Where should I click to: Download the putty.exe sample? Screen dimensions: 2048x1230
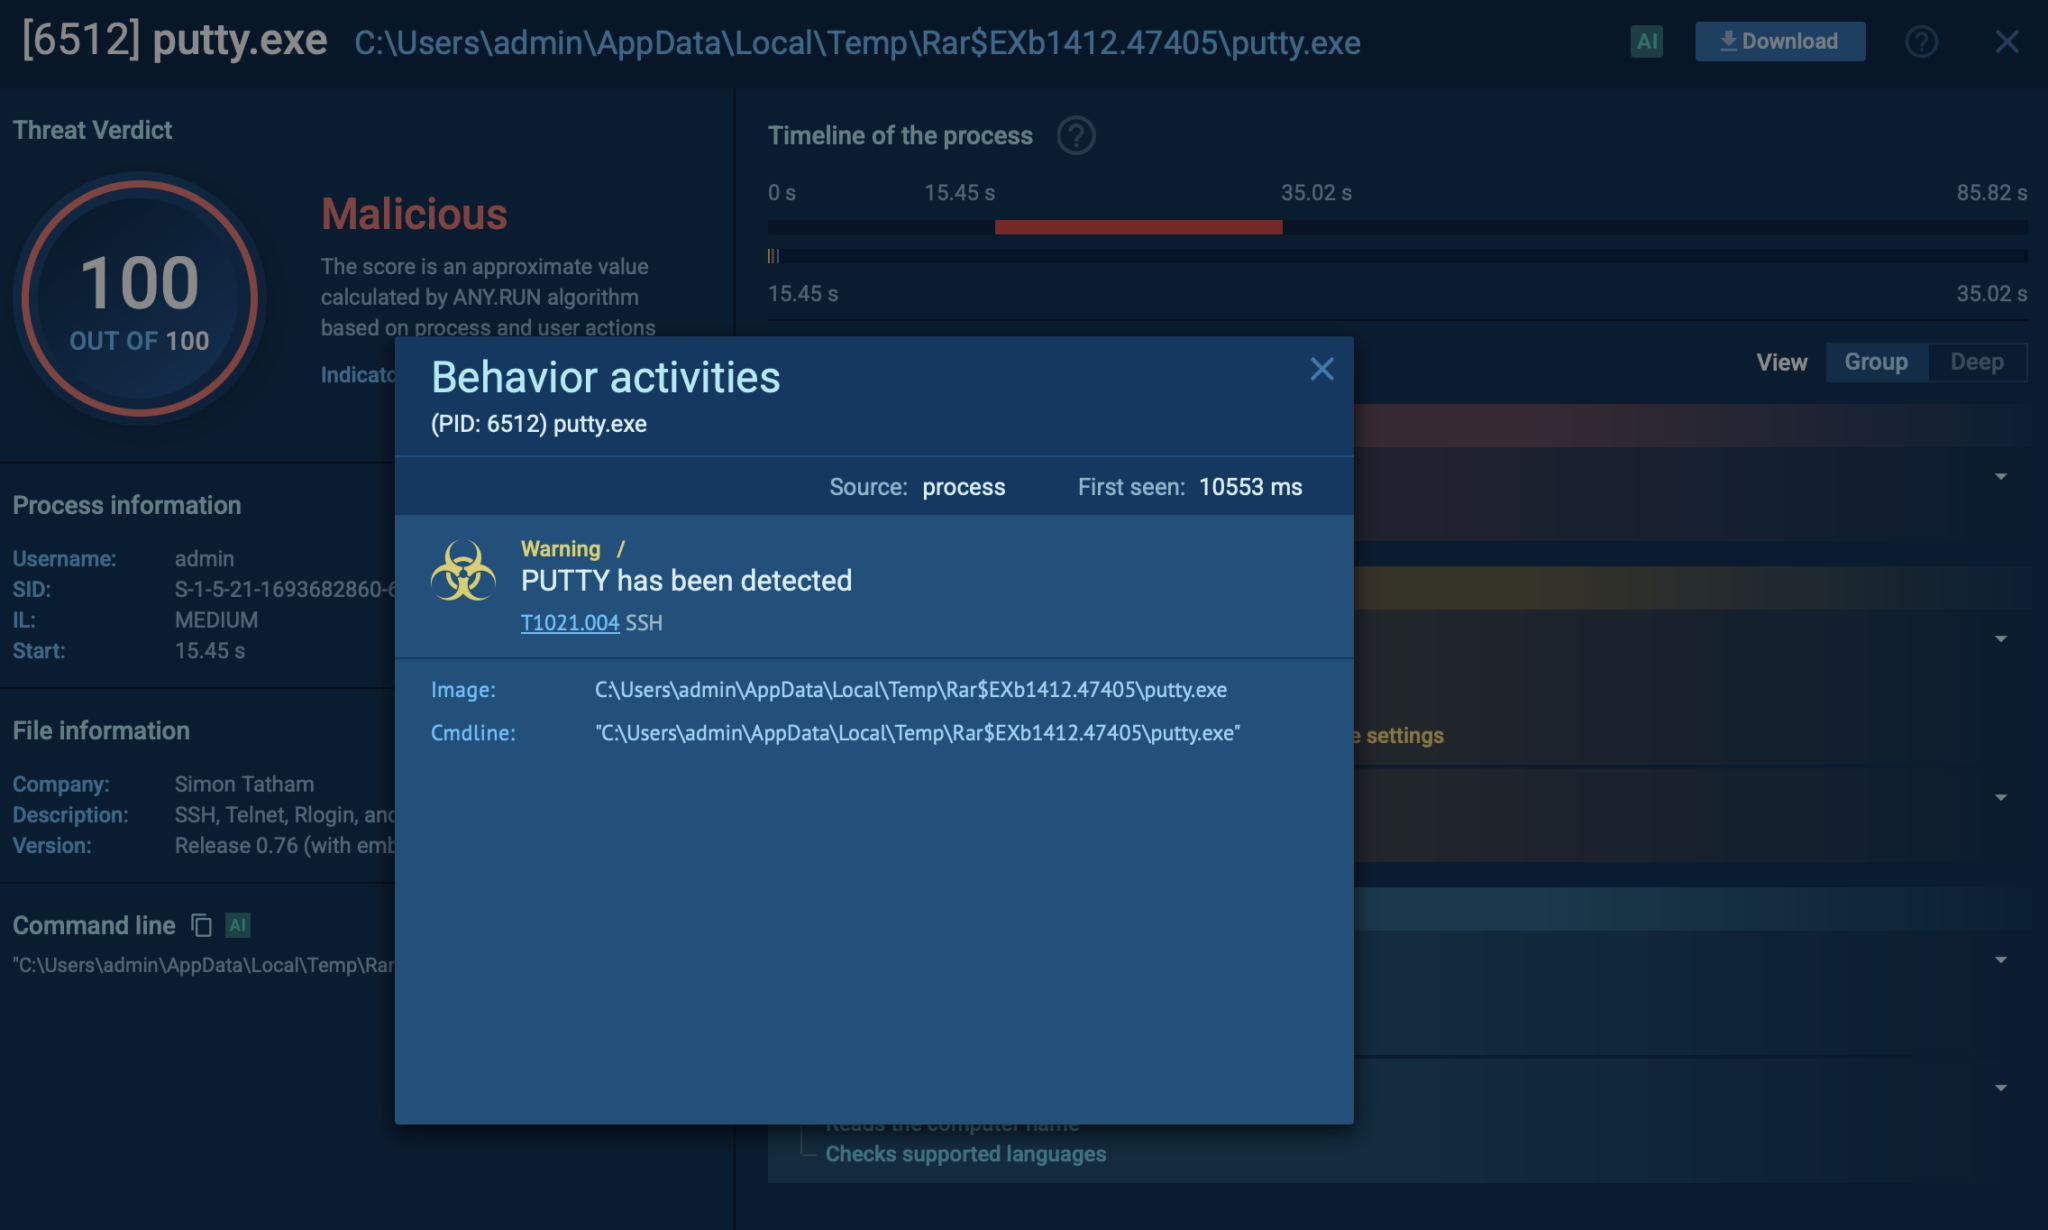point(1779,41)
